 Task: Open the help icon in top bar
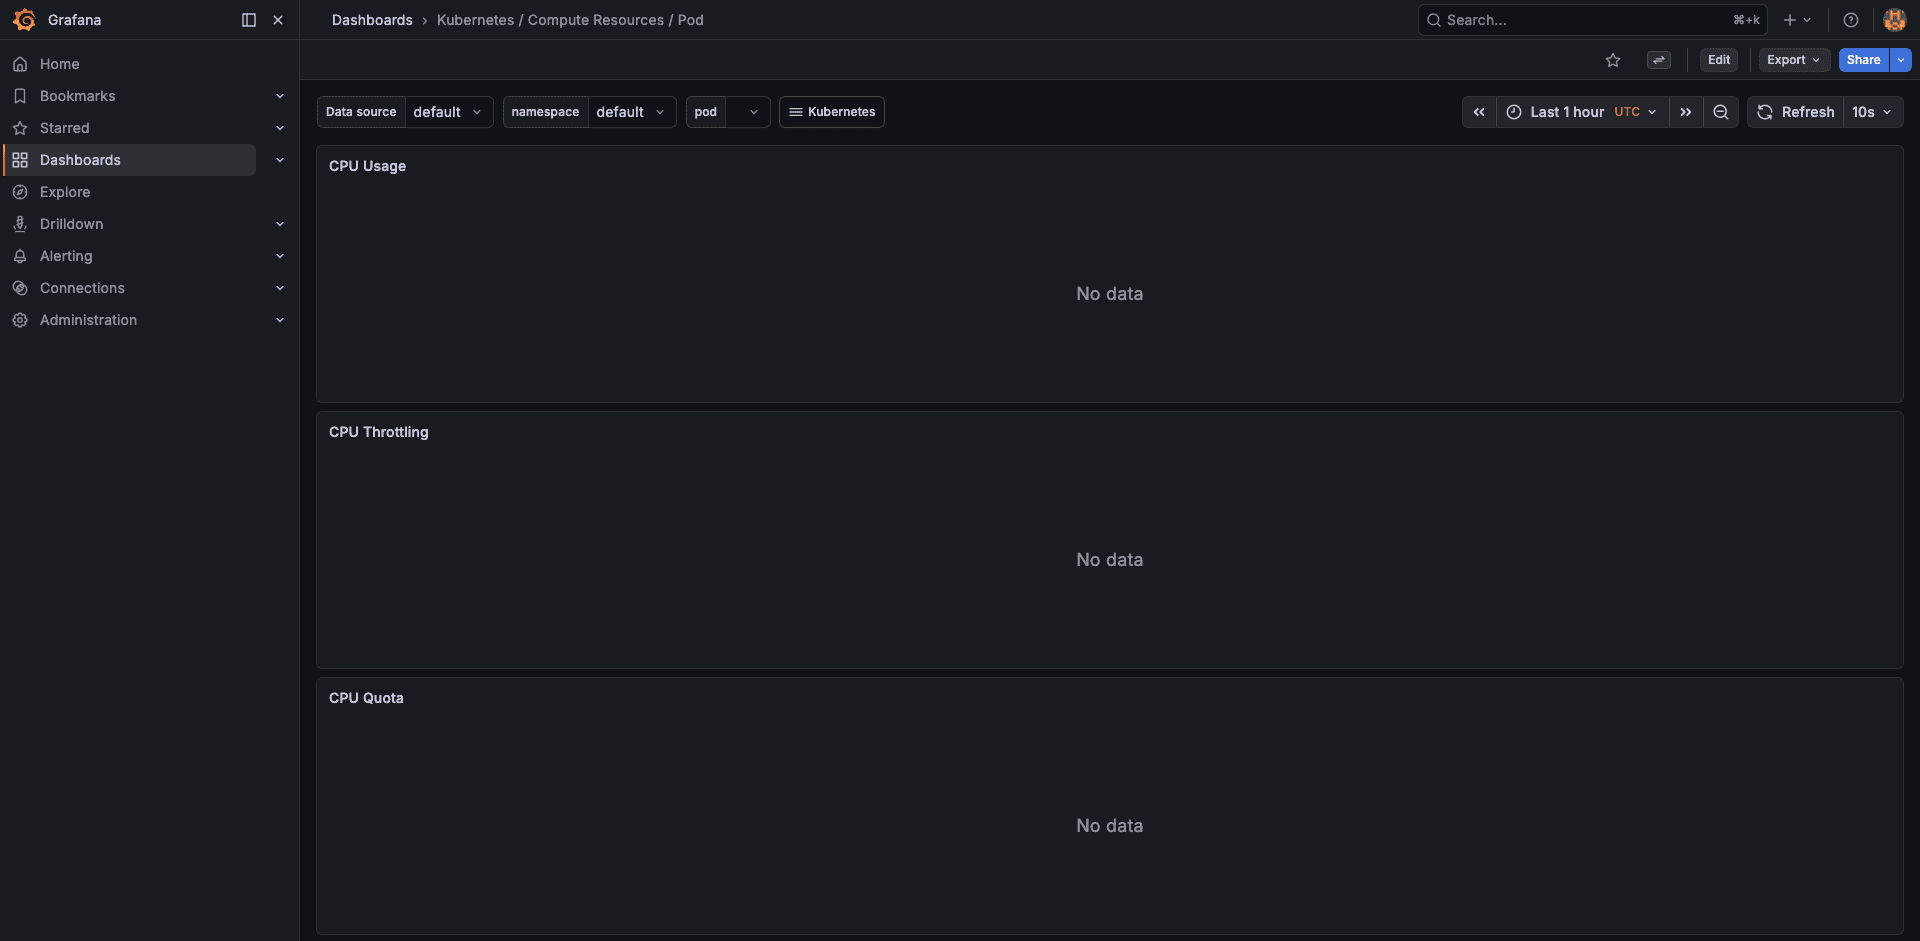tap(1850, 20)
